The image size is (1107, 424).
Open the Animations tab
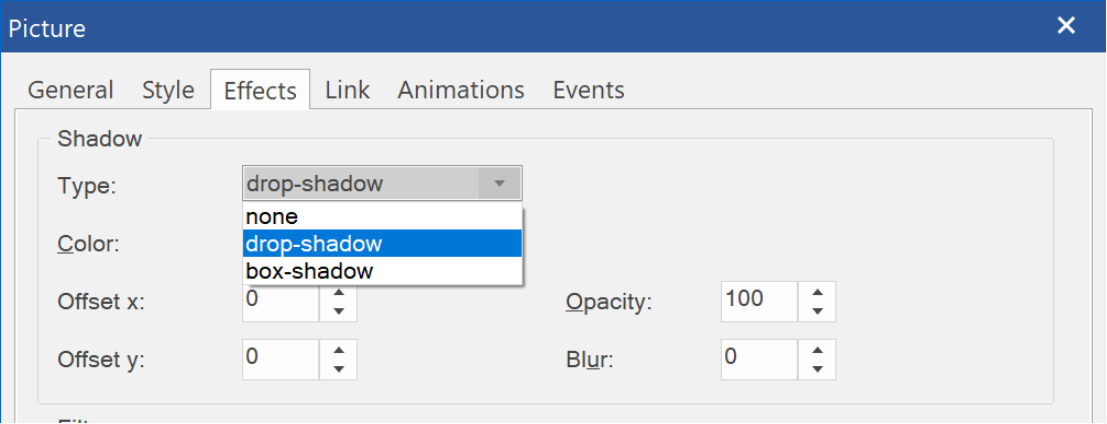click(461, 90)
